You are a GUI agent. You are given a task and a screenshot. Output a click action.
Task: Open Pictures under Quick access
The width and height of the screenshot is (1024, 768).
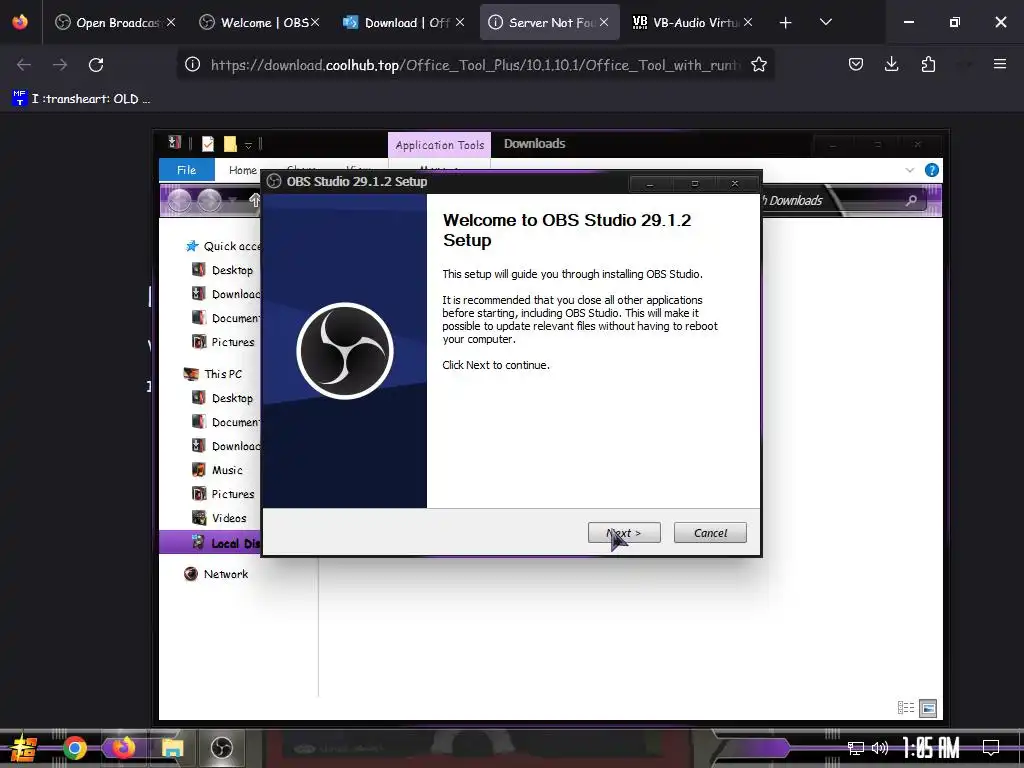click(x=223, y=342)
